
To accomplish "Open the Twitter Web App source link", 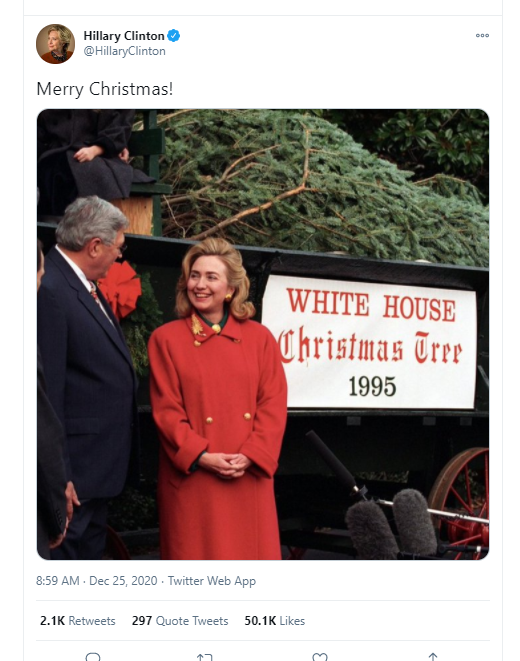I will pyautogui.click(x=212, y=581).
